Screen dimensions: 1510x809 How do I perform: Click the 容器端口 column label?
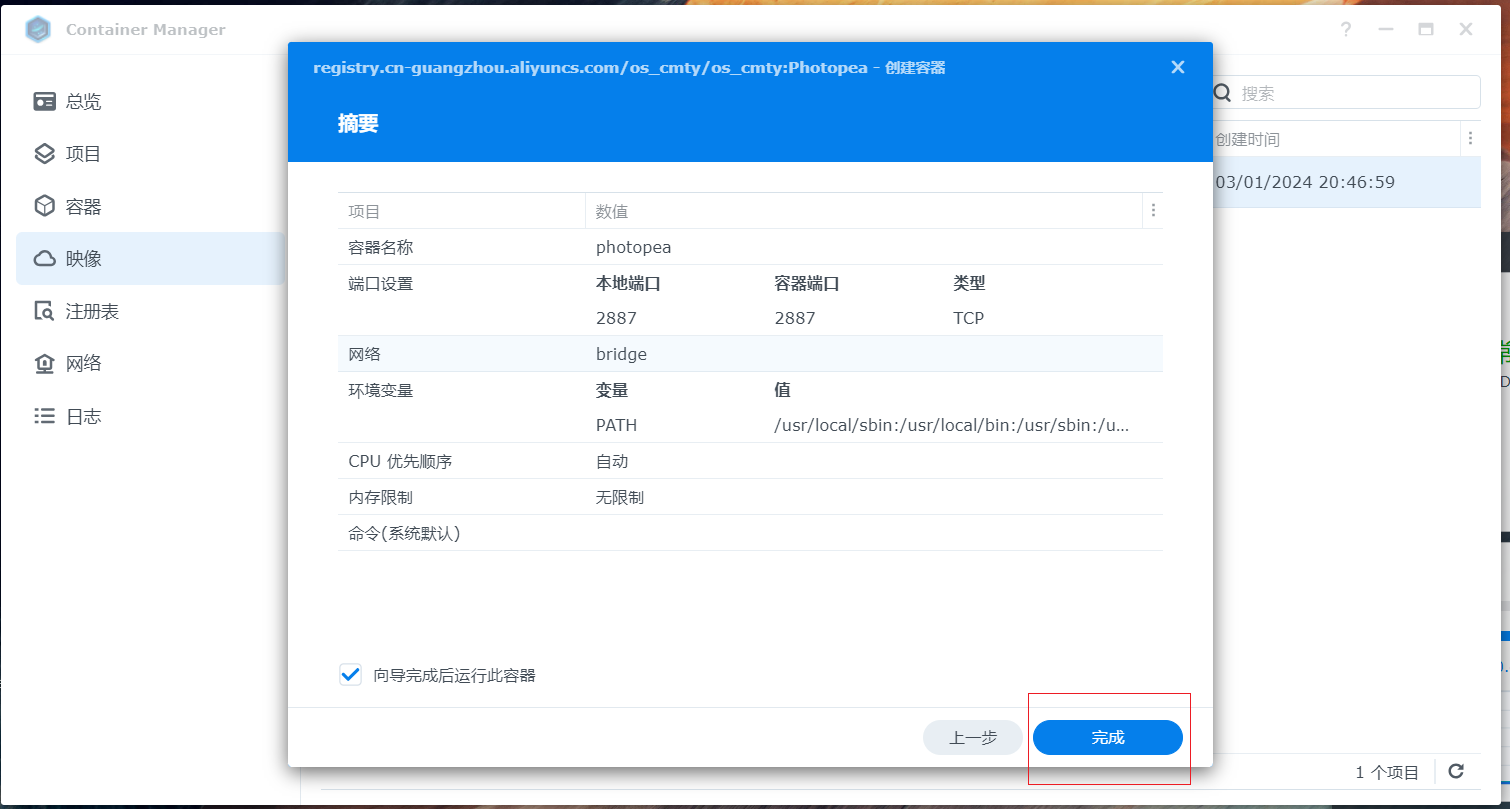807,283
